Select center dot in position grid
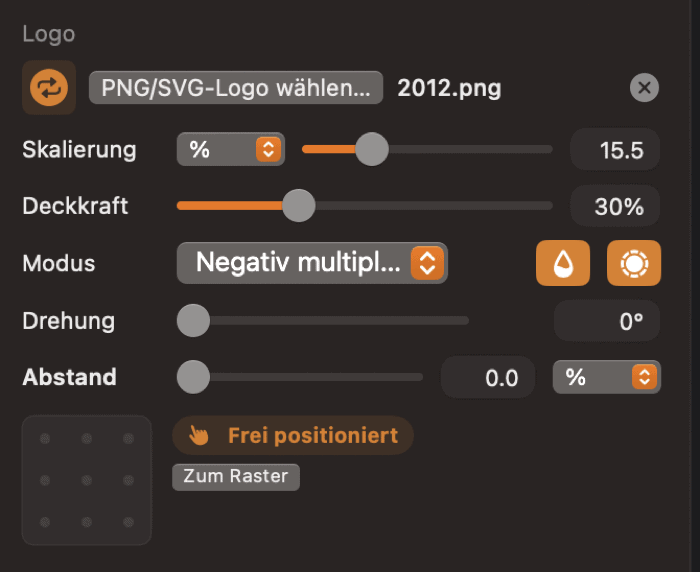 87,480
